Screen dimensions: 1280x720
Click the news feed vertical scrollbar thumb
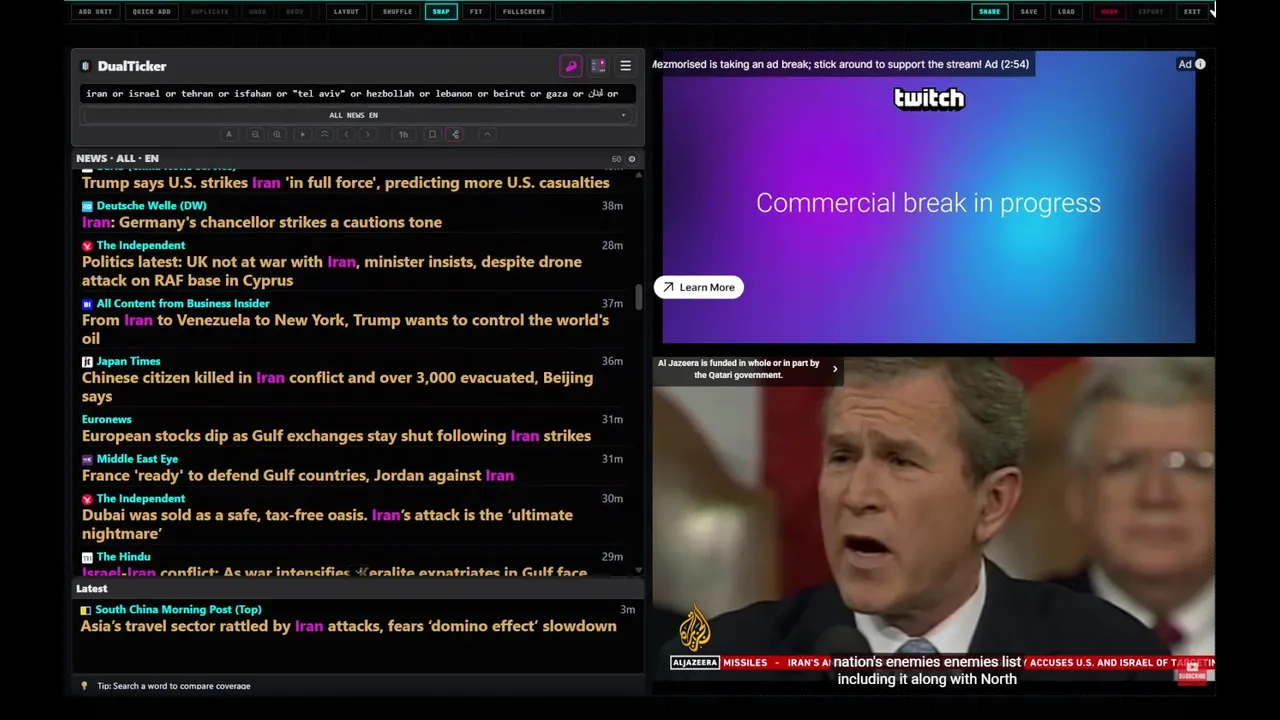click(638, 297)
